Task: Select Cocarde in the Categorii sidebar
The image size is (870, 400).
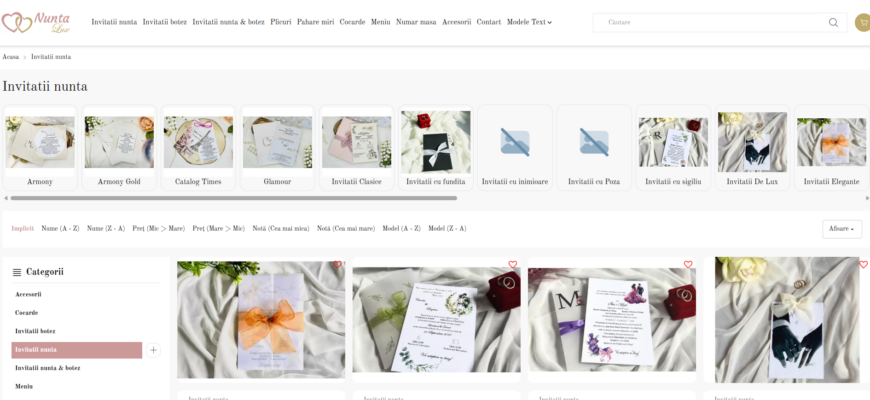Action: pyautogui.click(x=27, y=313)
